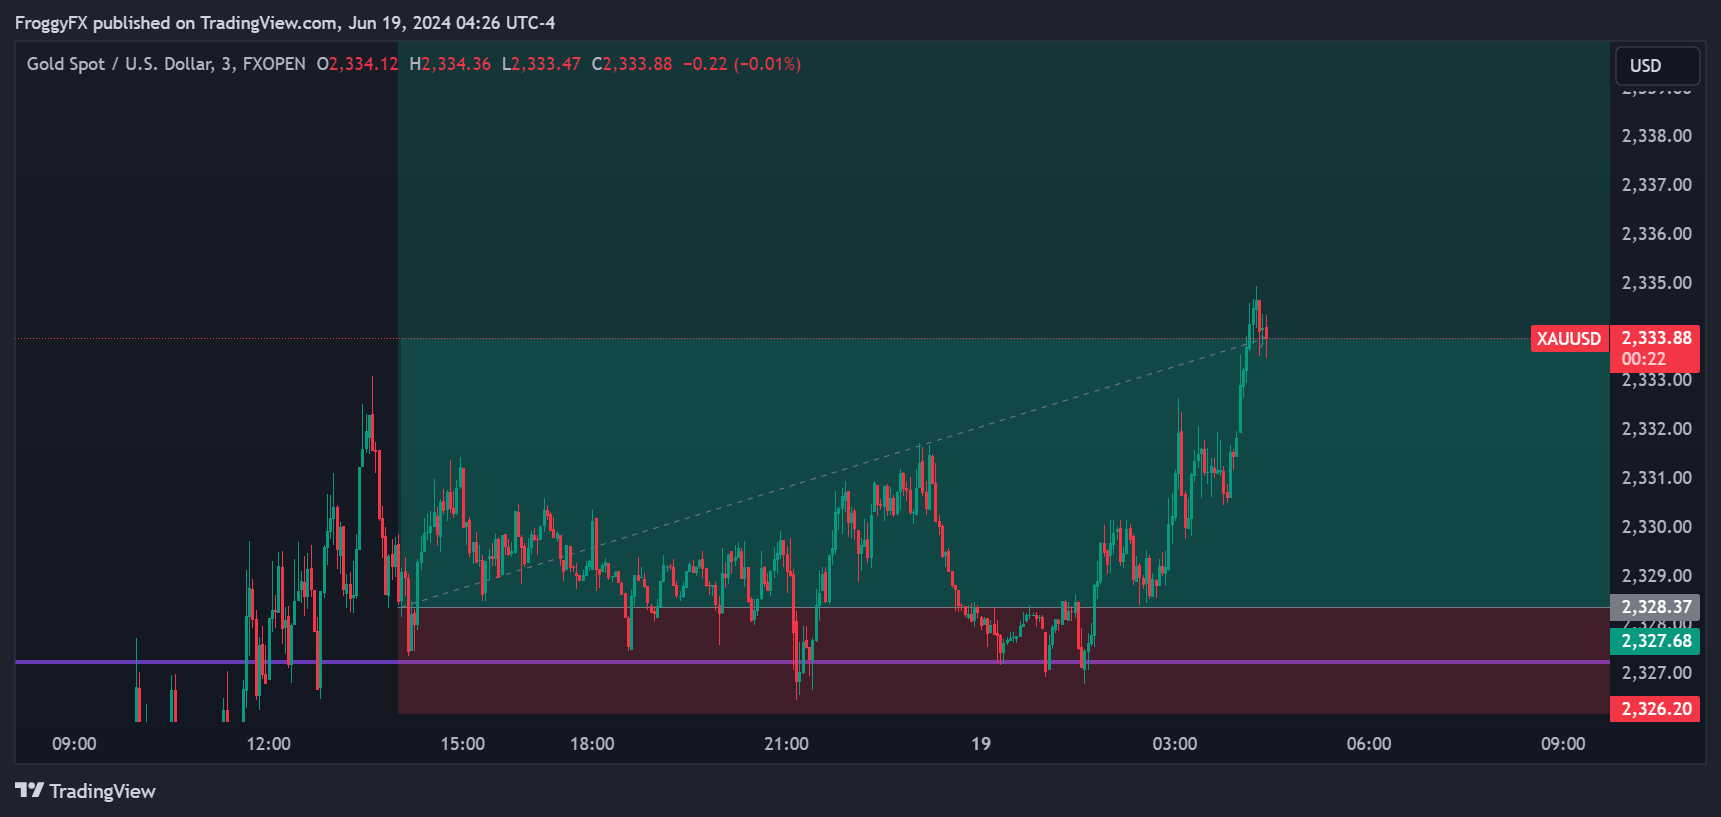The width and height of the screenshot is (1721, 817).
Task: Click the 2,329.00 price axis label
Action: click(1656, 576)
